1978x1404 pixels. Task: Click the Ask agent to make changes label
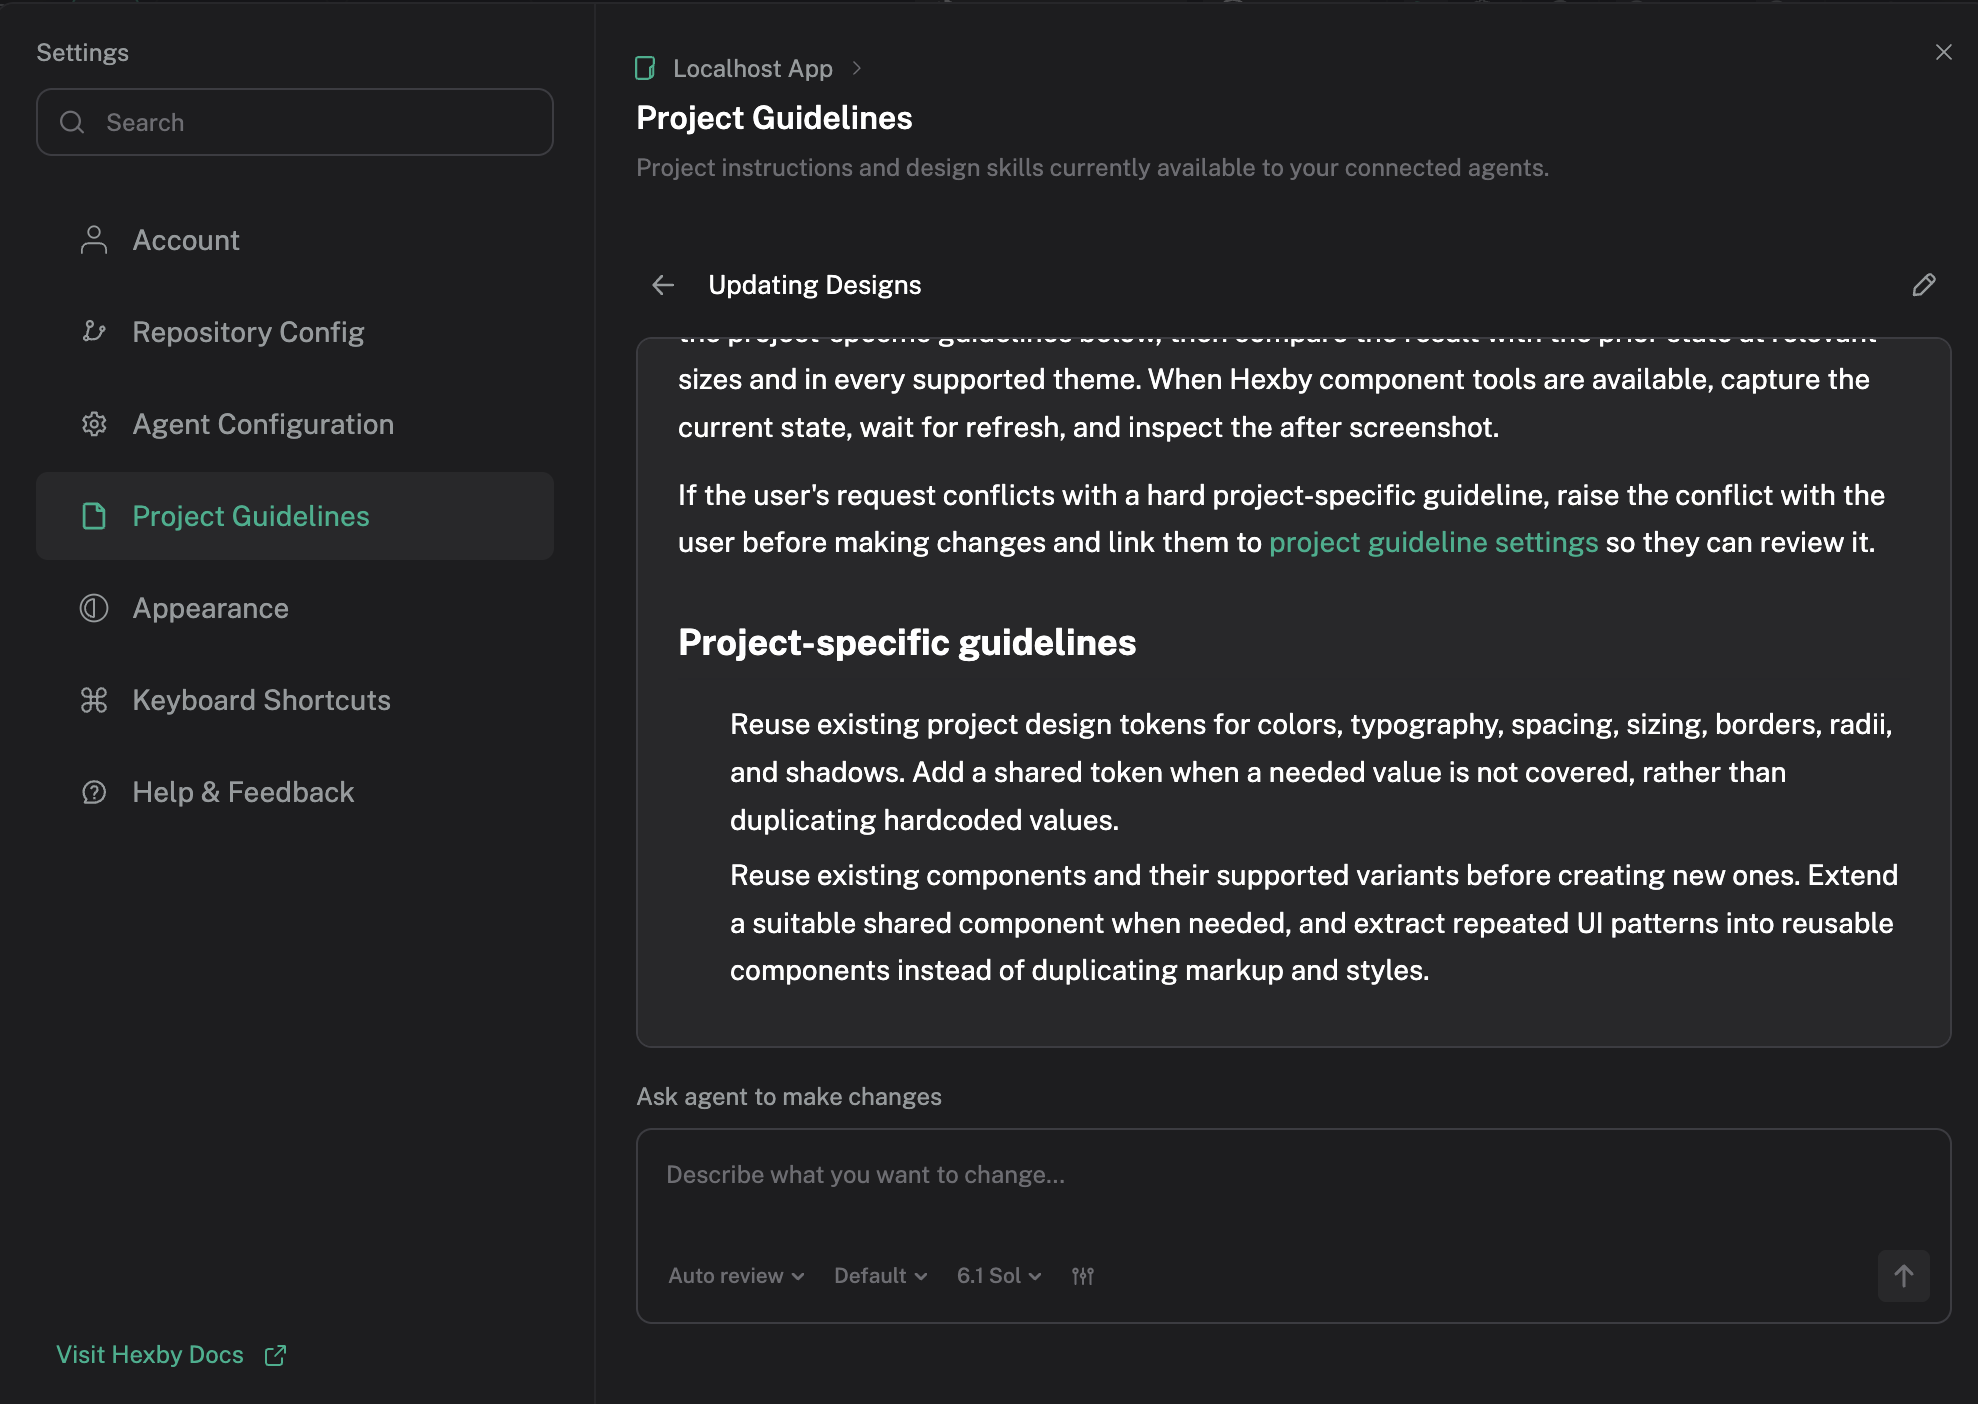pyautogui.click(x=789, y=1097)
